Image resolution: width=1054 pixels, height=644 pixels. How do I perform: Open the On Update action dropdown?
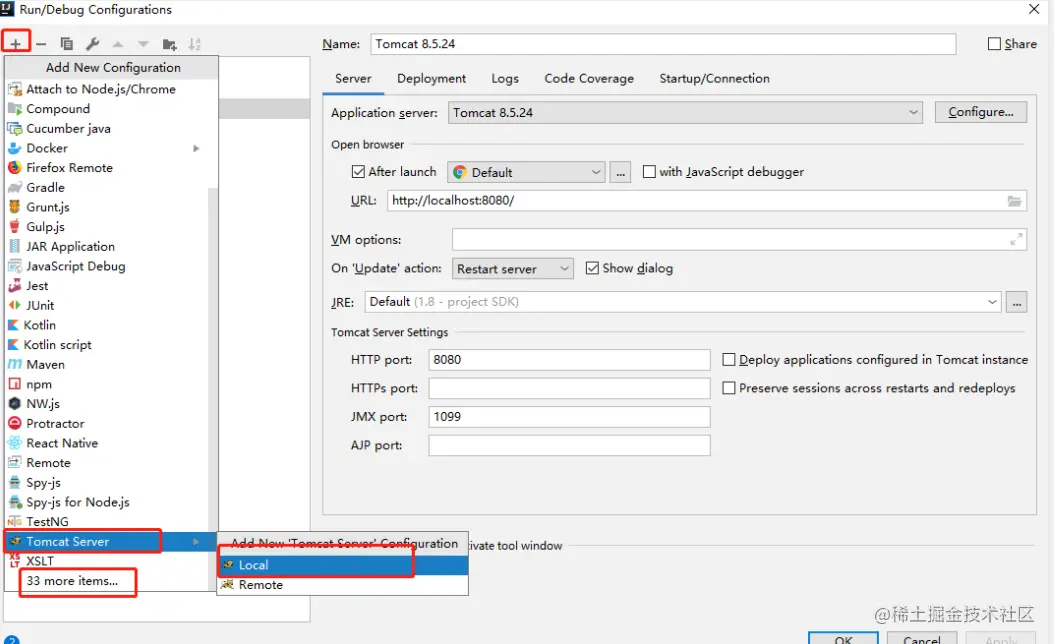click(x=513, y=269)
